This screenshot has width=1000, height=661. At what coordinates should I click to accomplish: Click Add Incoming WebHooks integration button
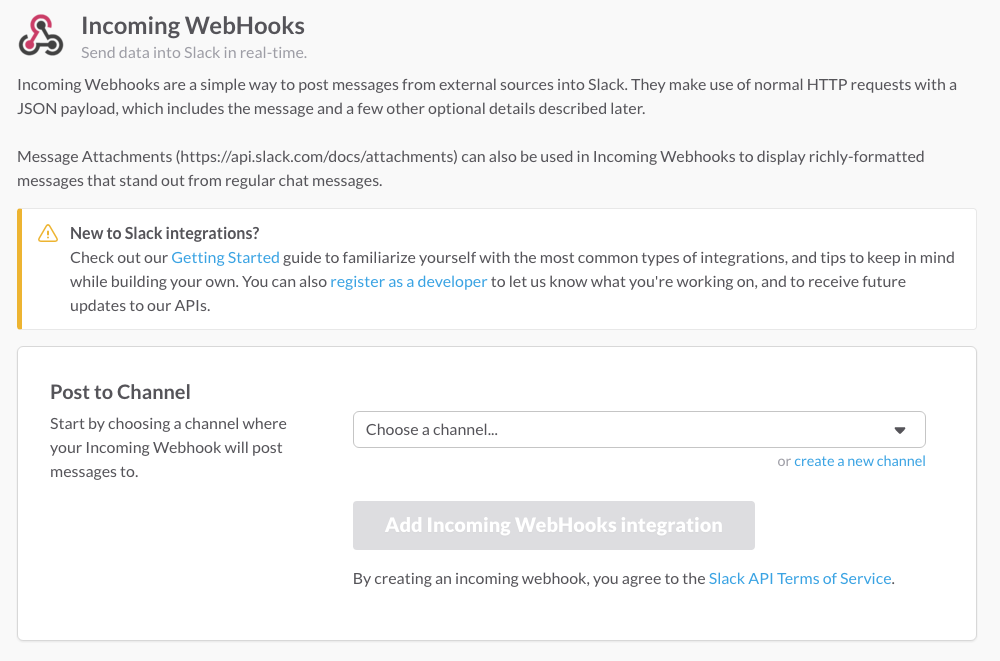pyautogui.click(x=554, y=525)
